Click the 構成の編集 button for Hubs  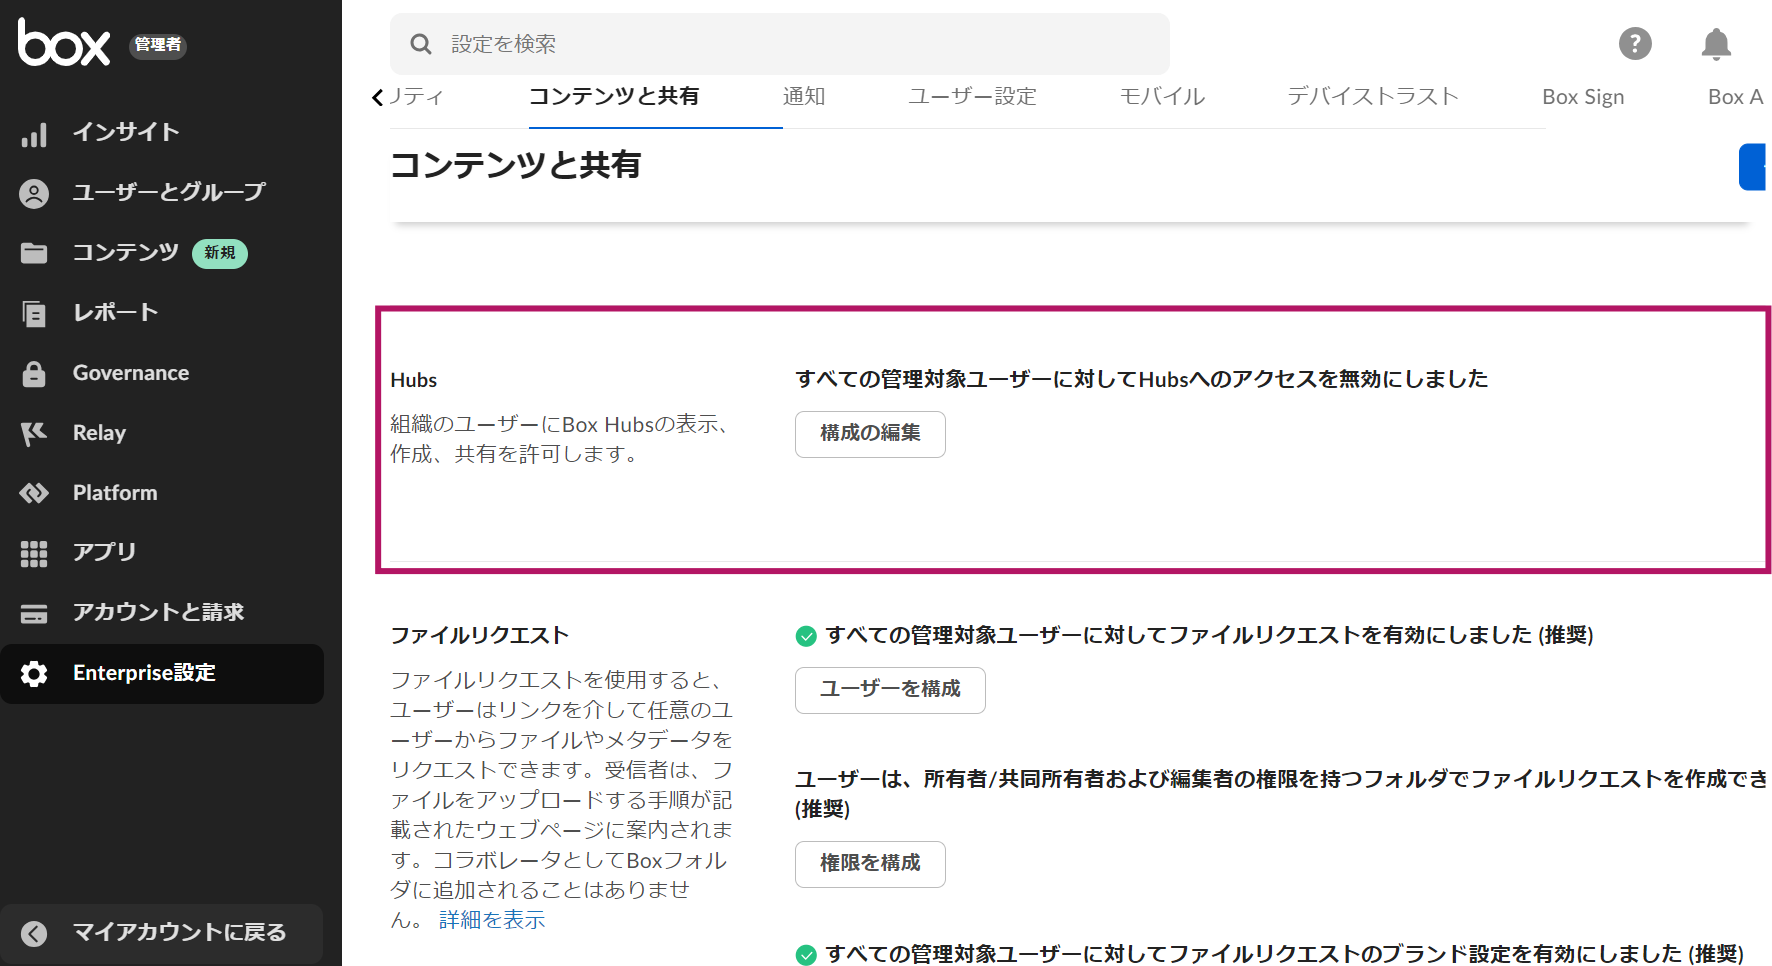[870, 434]
